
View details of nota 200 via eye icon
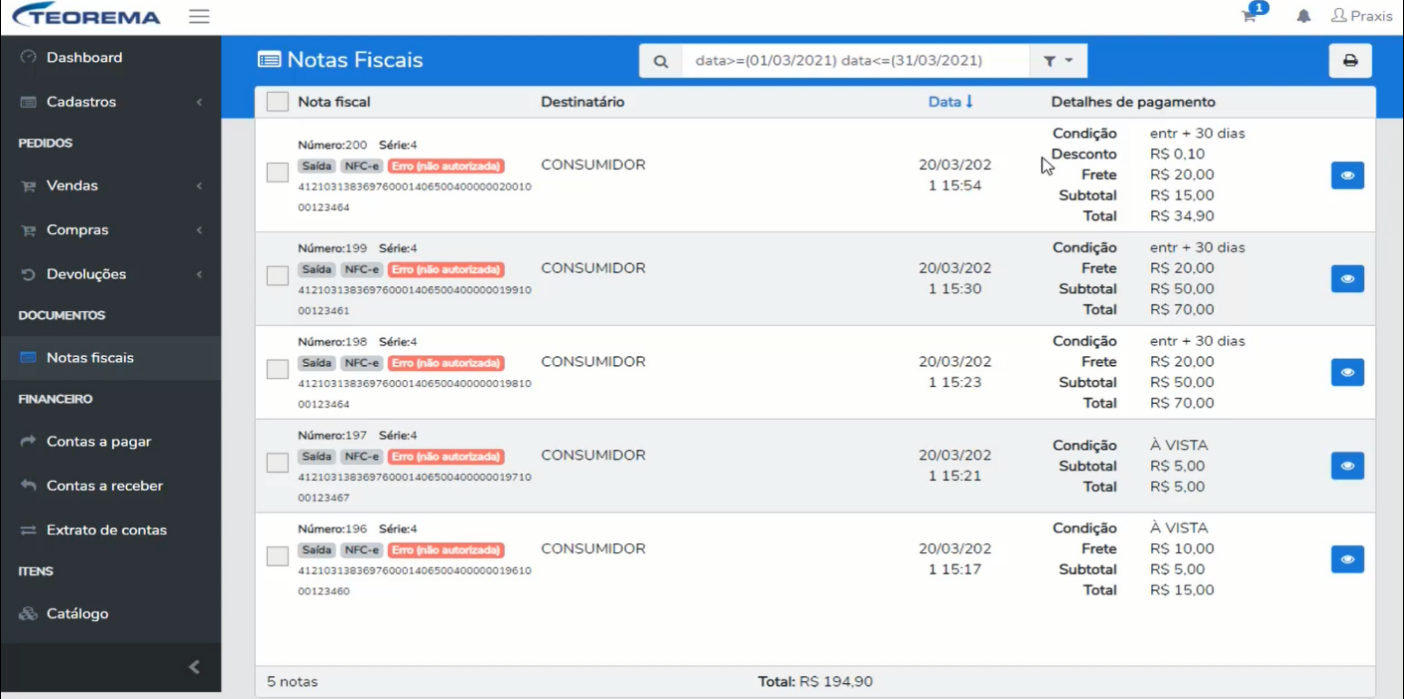click(x=1347, y=175)
